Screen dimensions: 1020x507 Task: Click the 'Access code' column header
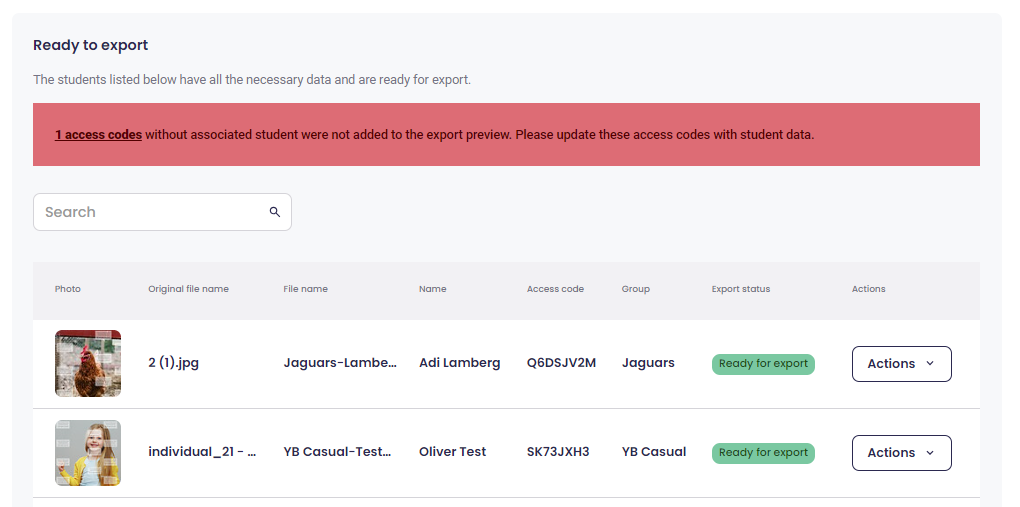pyautogui.click(x=556, y=289)
